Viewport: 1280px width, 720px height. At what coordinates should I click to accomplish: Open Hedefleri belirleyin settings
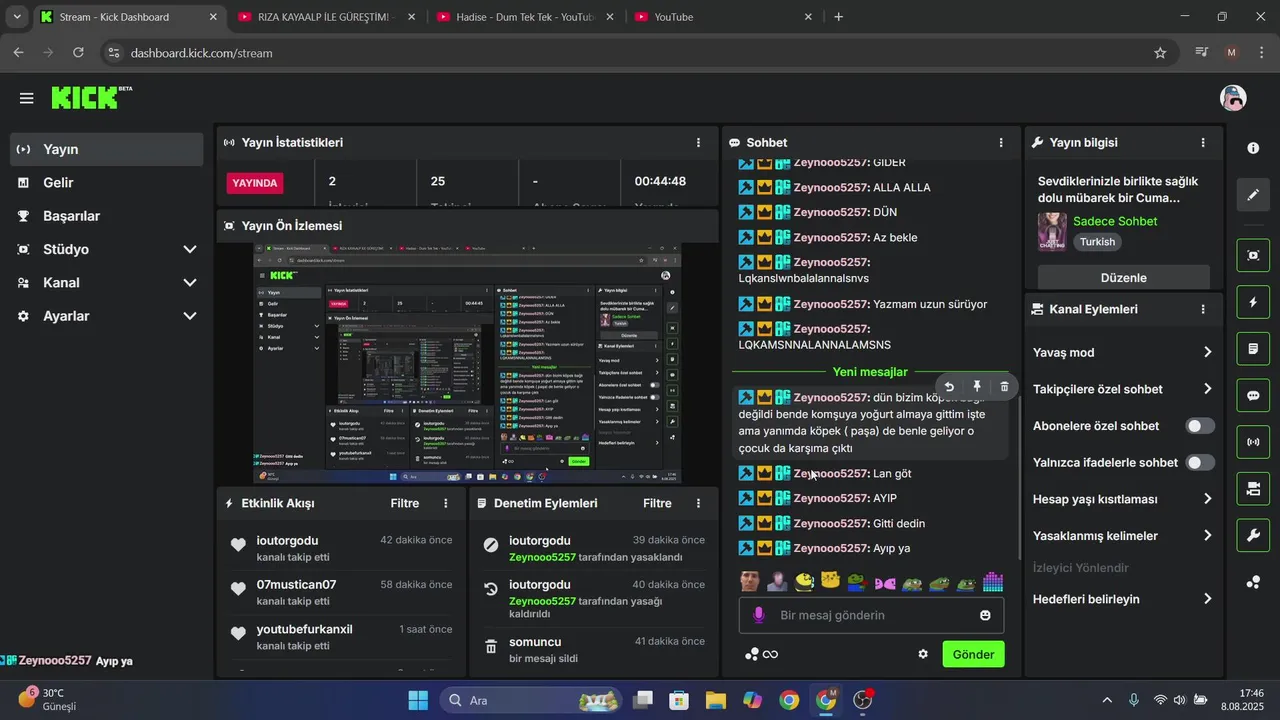pos(1123,599)
